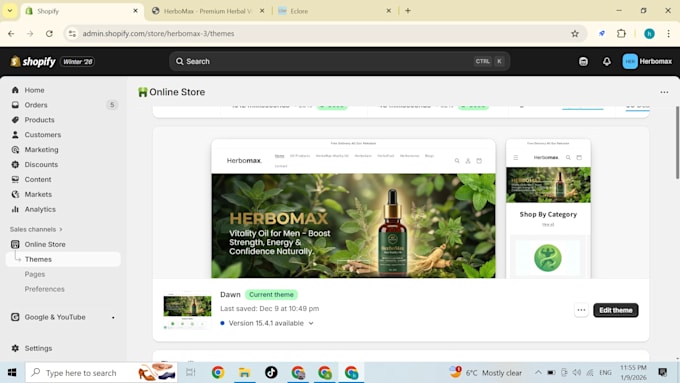Screen dimensions: 680x383
Task: Open the Markets page
Action: click(38, 194)
